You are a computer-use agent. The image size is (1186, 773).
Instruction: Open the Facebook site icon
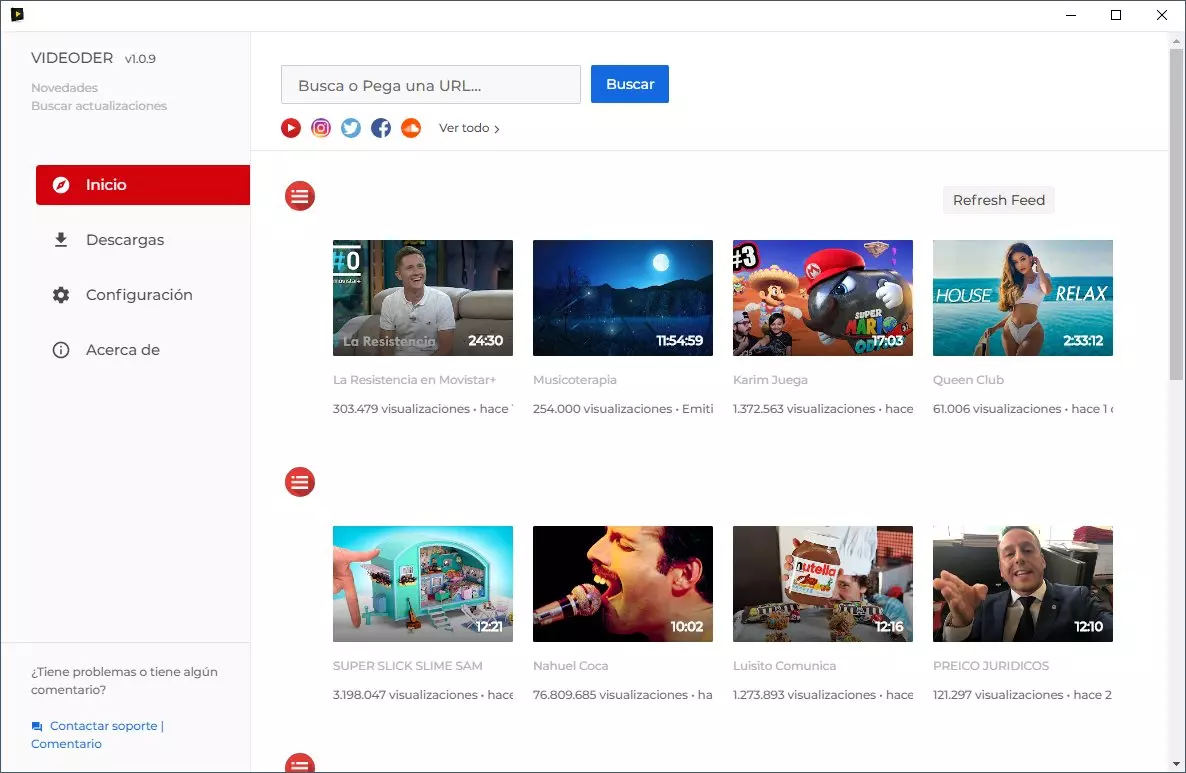click(381, 128)
